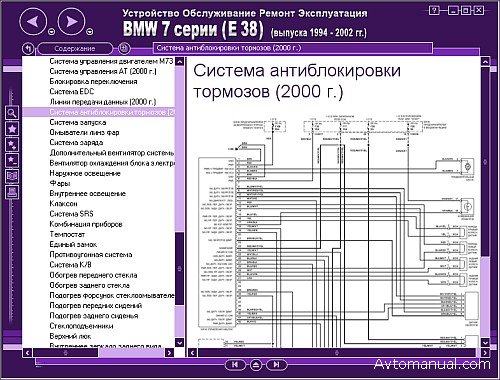The width and height of the screenshot is (500, 380).
Task: Open Система запуска topic
Action: coord(78,122)
